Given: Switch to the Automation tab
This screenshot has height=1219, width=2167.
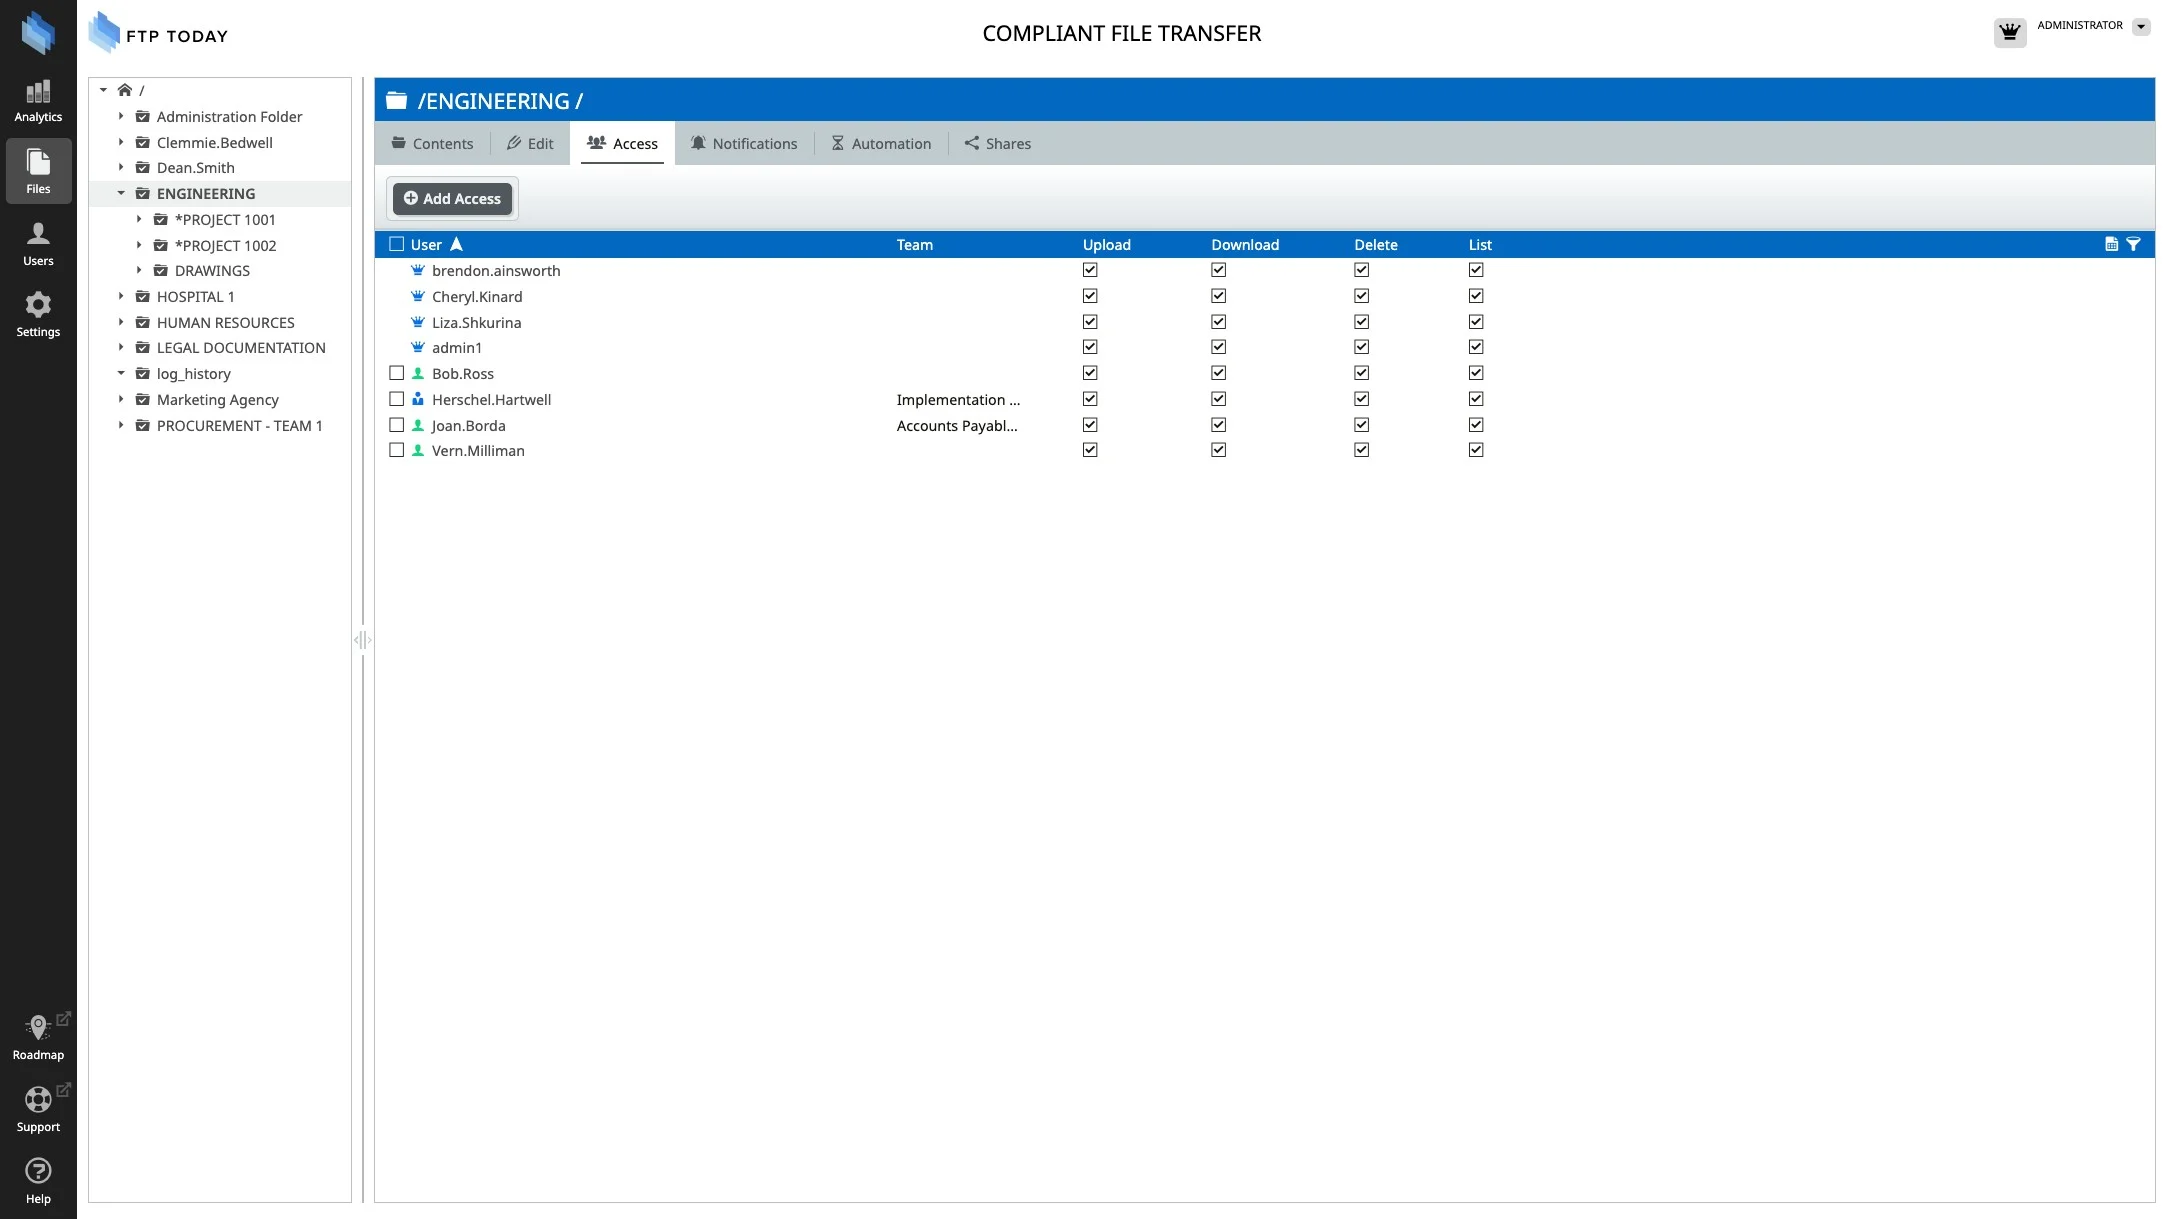Looking at the screenshot, I should coord(881,144).
